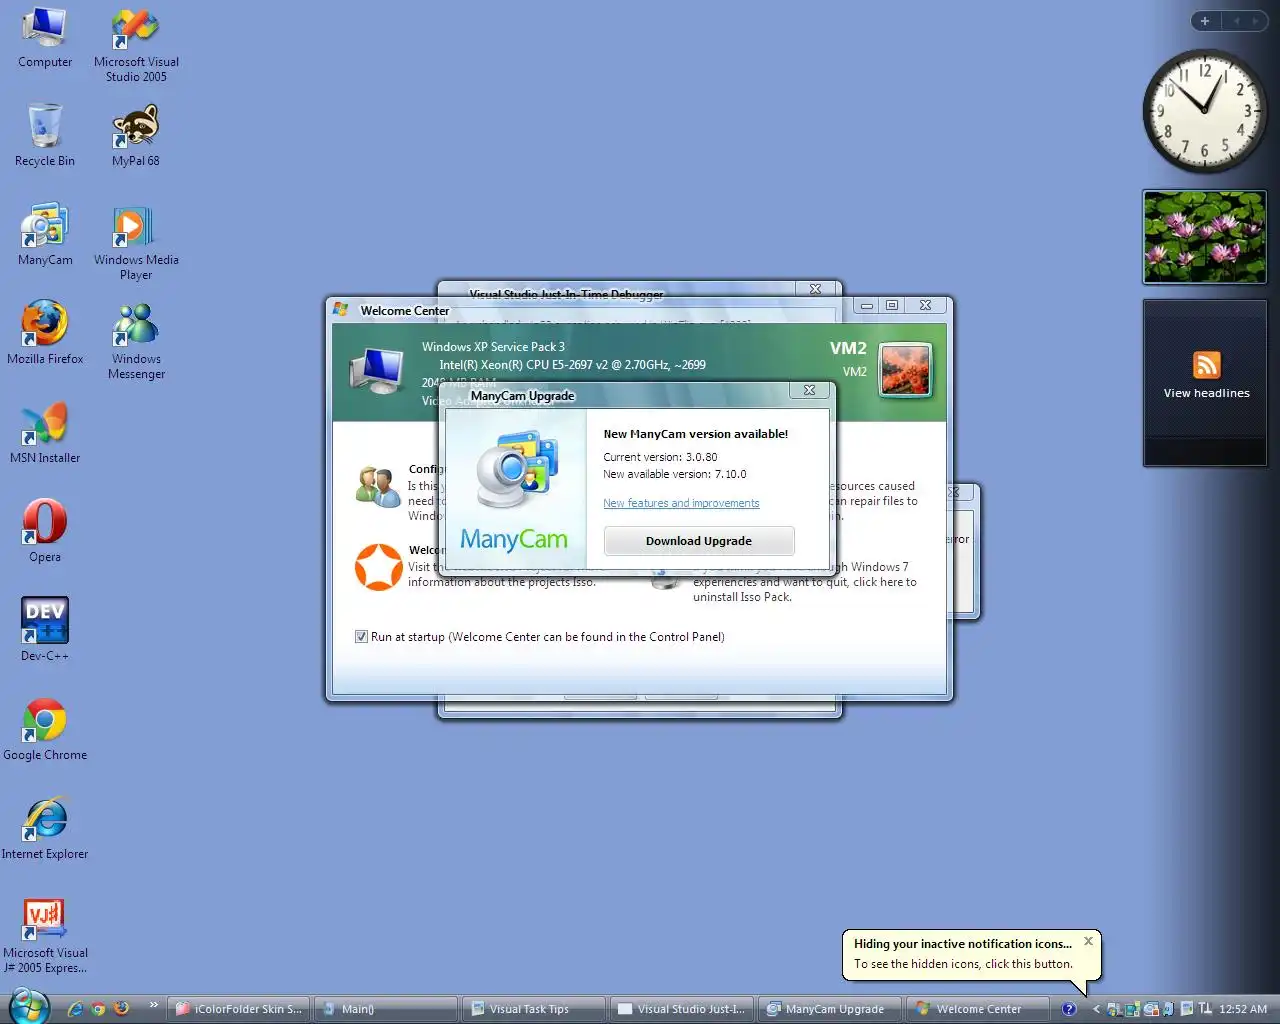Screen dimensions: 1280x1024
Task: Close the Welcome Center window
Action: [926, 305]
